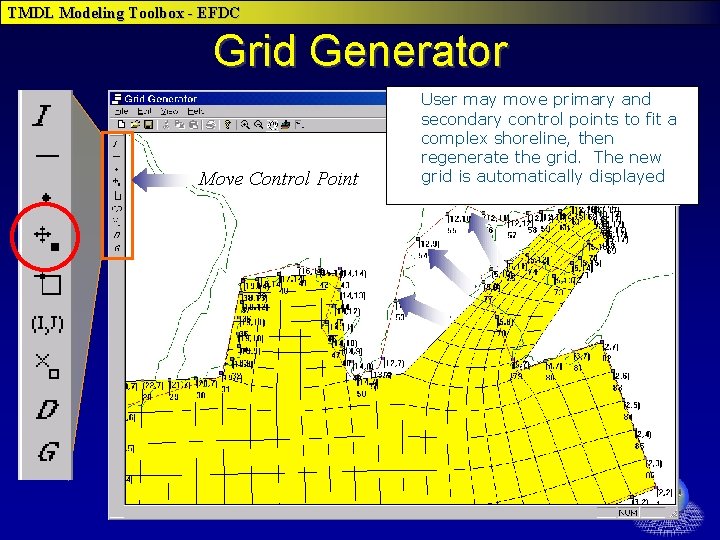The height and width of the screenshot is (540, 720).
Task: Select the Pan hand tool
Action: [x=273, y=124]
